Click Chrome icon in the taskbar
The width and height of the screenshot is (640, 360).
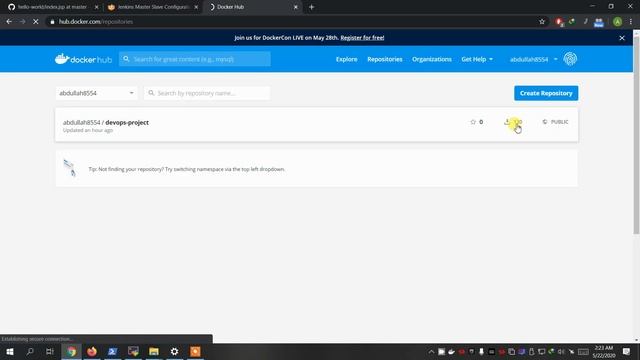coord(71,351)
